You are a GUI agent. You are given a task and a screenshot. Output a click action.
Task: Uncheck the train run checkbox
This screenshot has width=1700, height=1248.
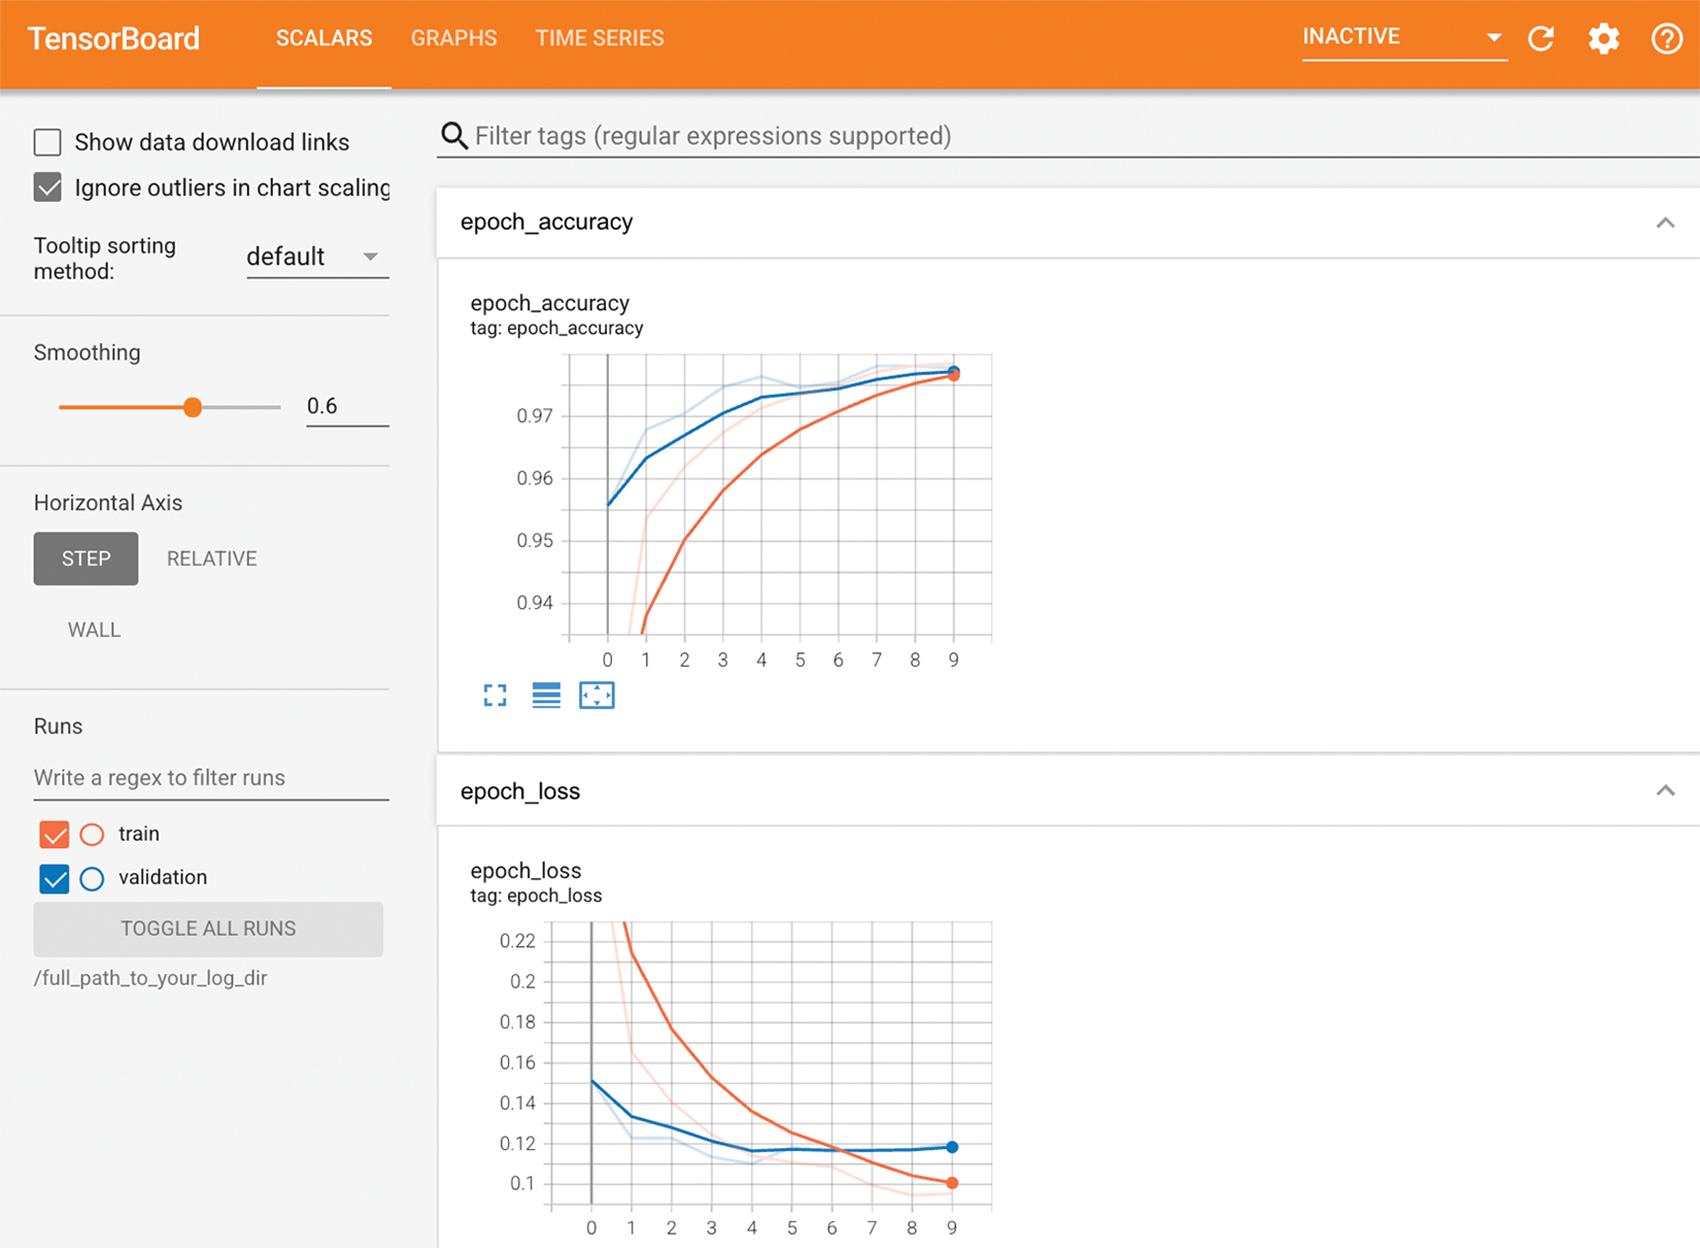(54, 834)
